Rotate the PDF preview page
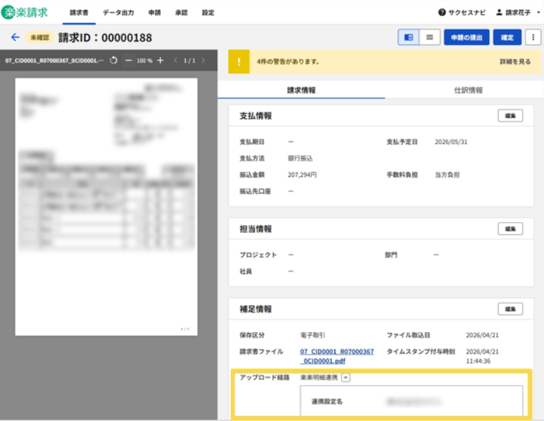Screen dimensions: 544x421 [113, 60]
